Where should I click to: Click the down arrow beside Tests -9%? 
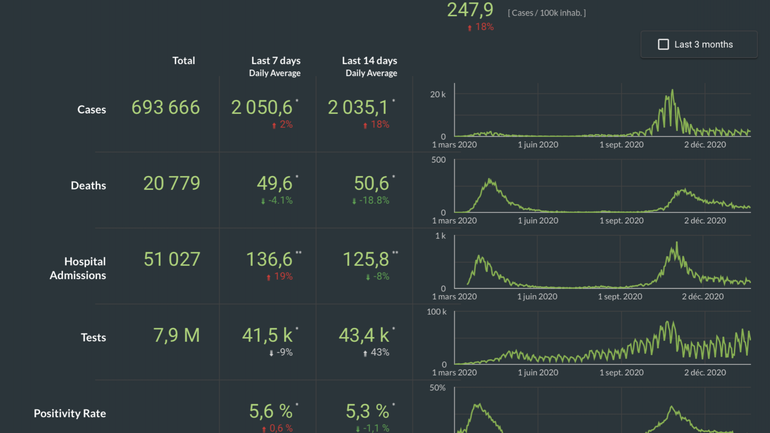(x=271, y=353)
